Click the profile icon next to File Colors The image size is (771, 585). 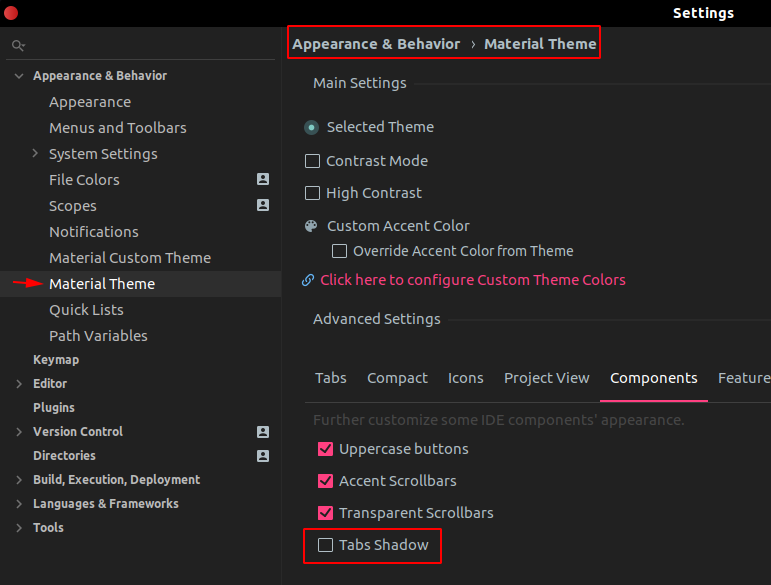[263, 179]
